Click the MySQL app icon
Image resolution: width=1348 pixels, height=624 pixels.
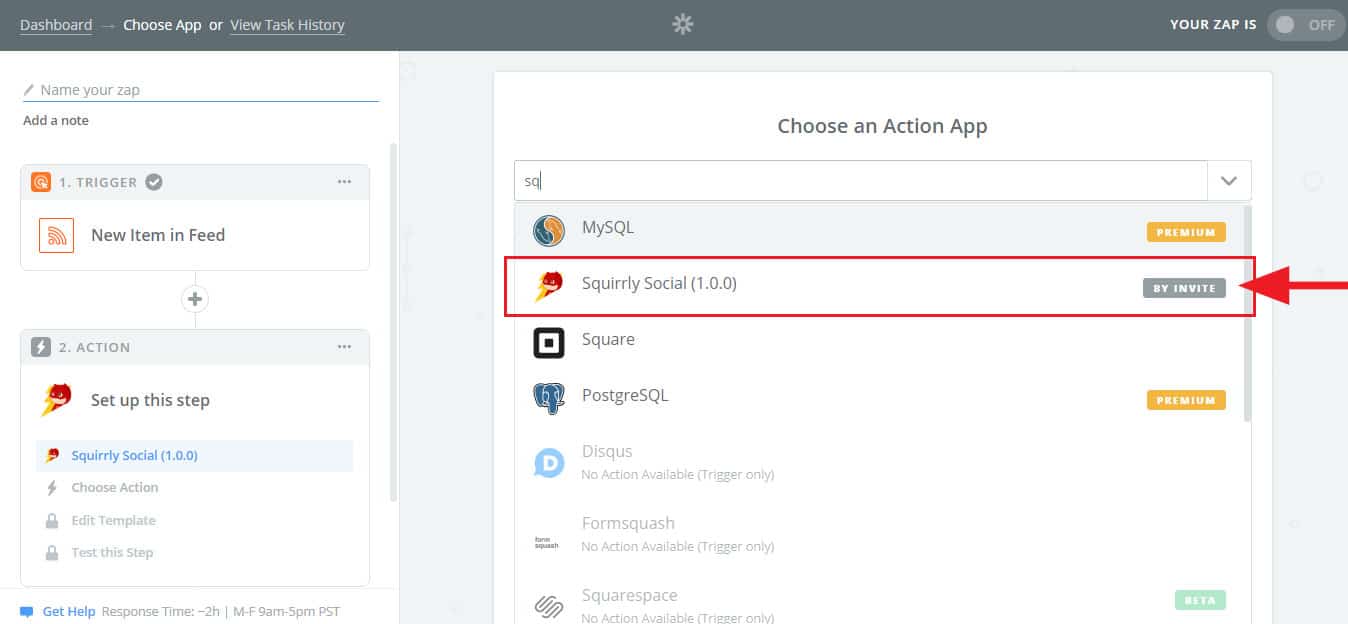pyautogui.click(x=549, y=231)
